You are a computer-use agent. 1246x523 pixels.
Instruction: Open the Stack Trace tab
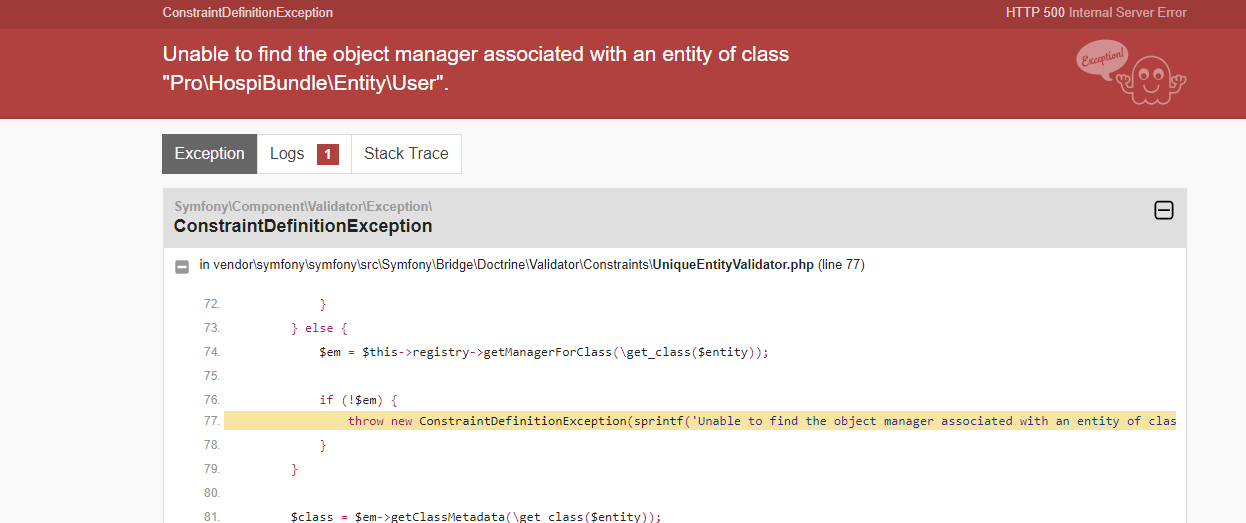click(406, 154)
